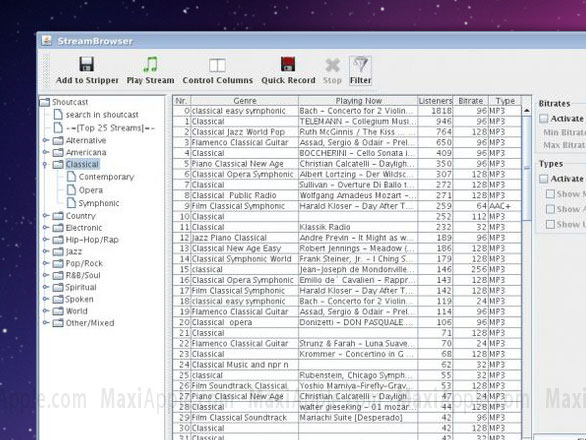
Task: Click the Pop/Rock folder icon
Action: 58,264
